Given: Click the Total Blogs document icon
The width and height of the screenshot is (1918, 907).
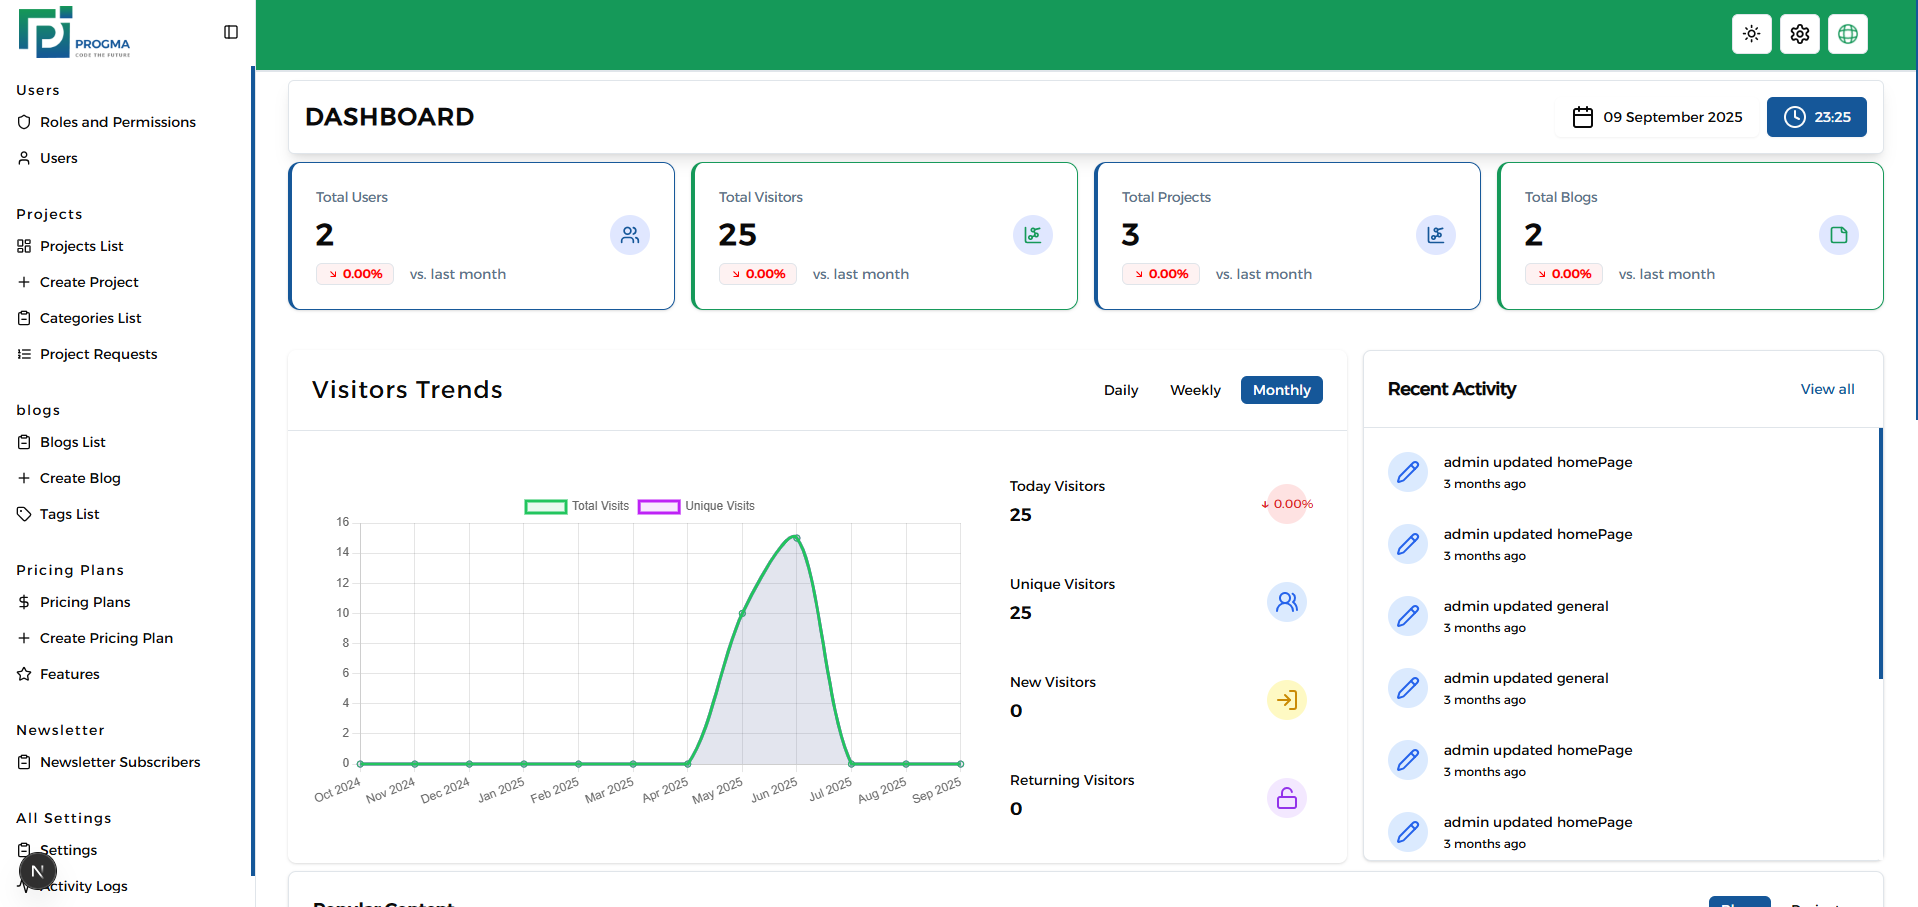Looking at the screenshot, I should (1838, 235).
